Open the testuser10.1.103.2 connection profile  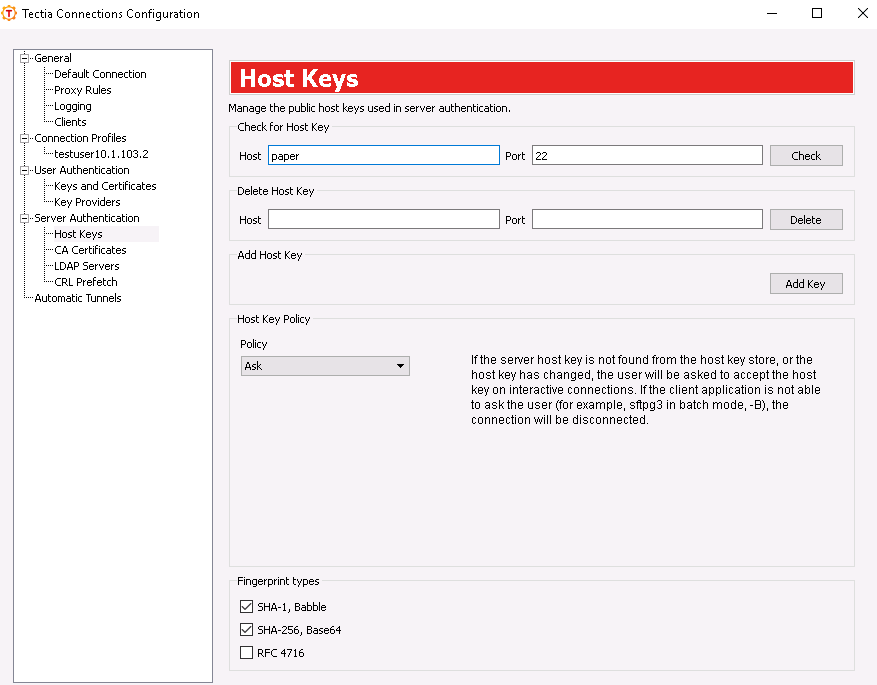pyautogui.click(x=101, y=154)
